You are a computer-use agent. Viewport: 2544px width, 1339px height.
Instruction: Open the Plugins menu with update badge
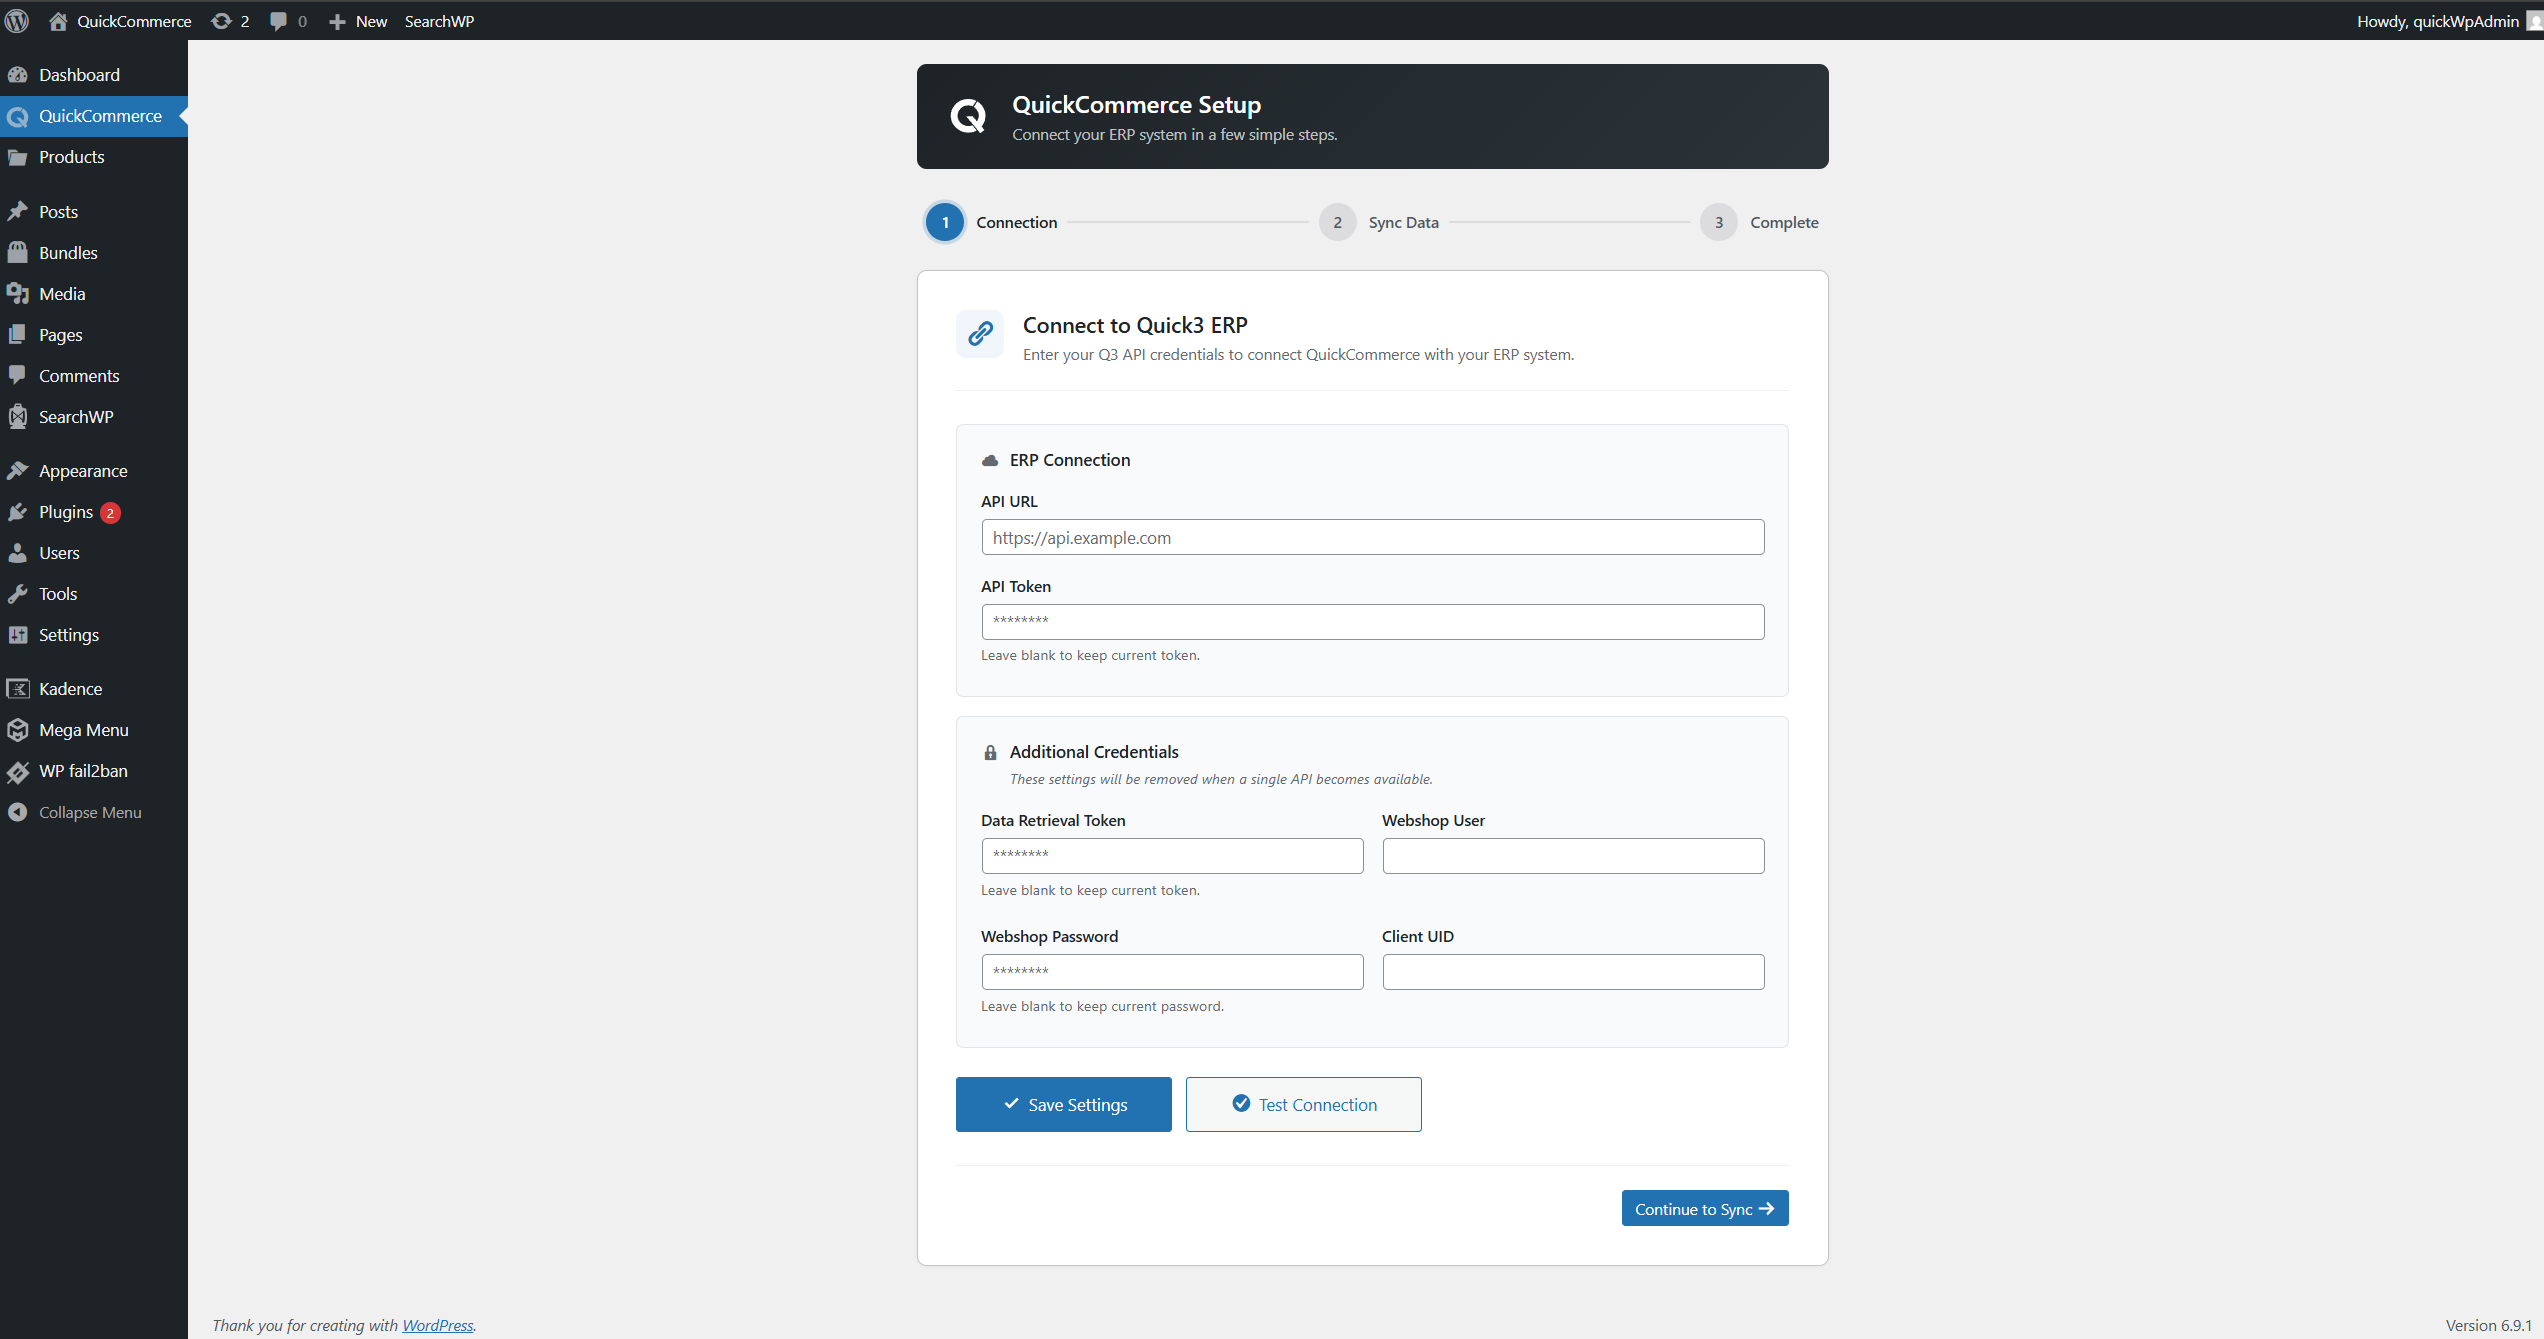[66, 512]
